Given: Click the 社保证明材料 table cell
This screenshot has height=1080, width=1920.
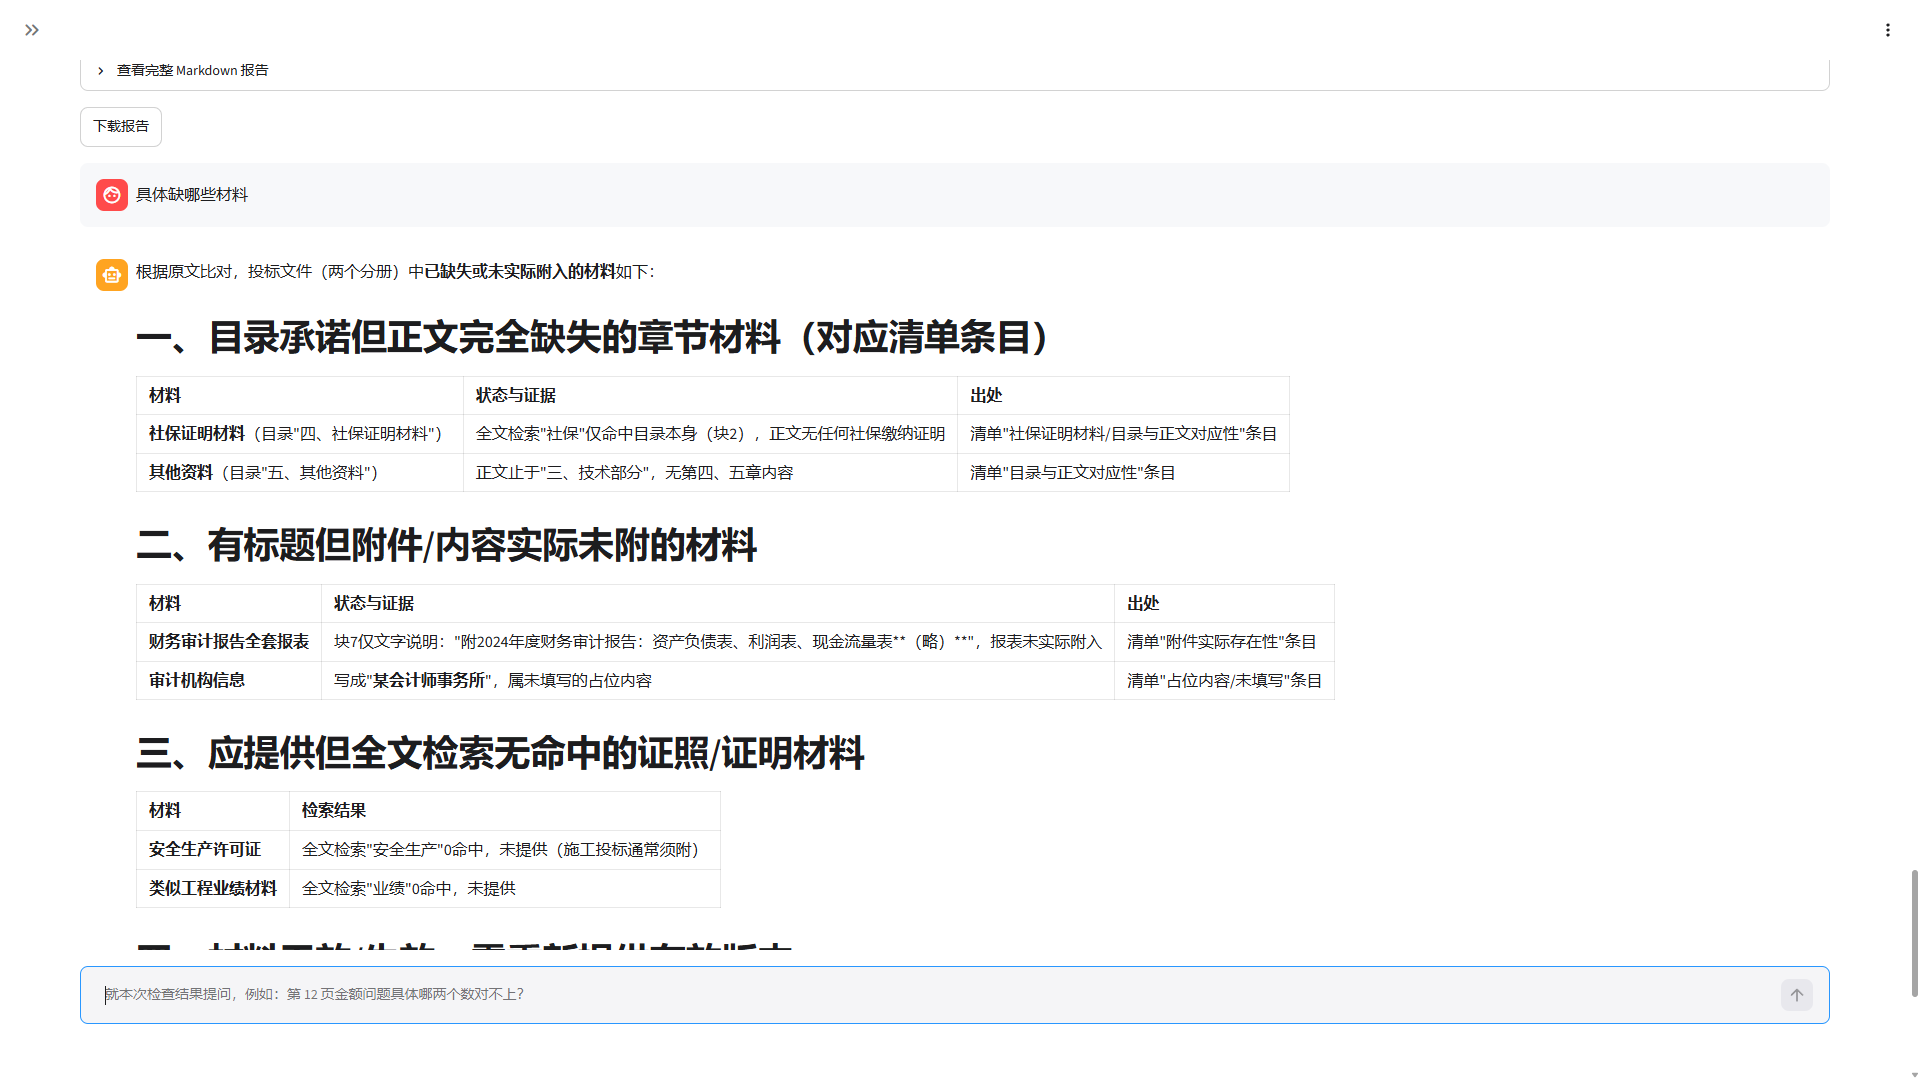Looking at the screenshot, I should [300, 434].
